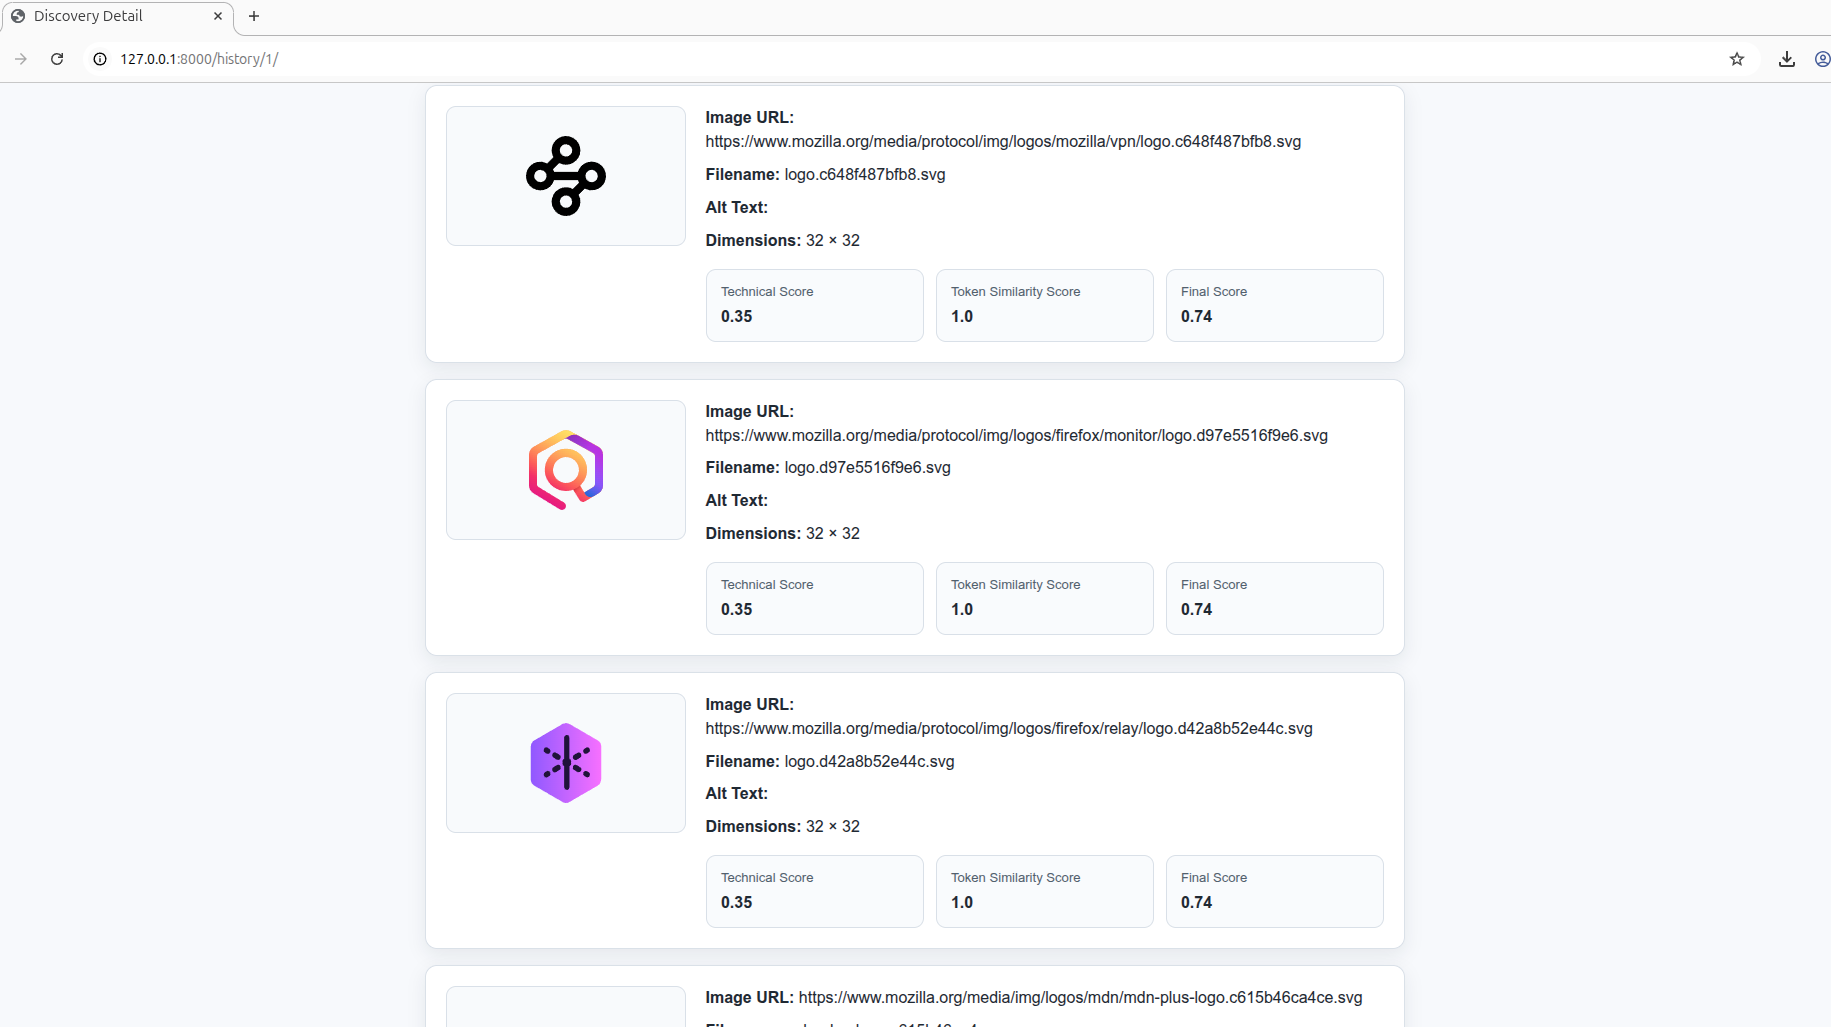Open the profile account icon
Viewport: 1831px width, 1027px height.
click(1822, 59)
